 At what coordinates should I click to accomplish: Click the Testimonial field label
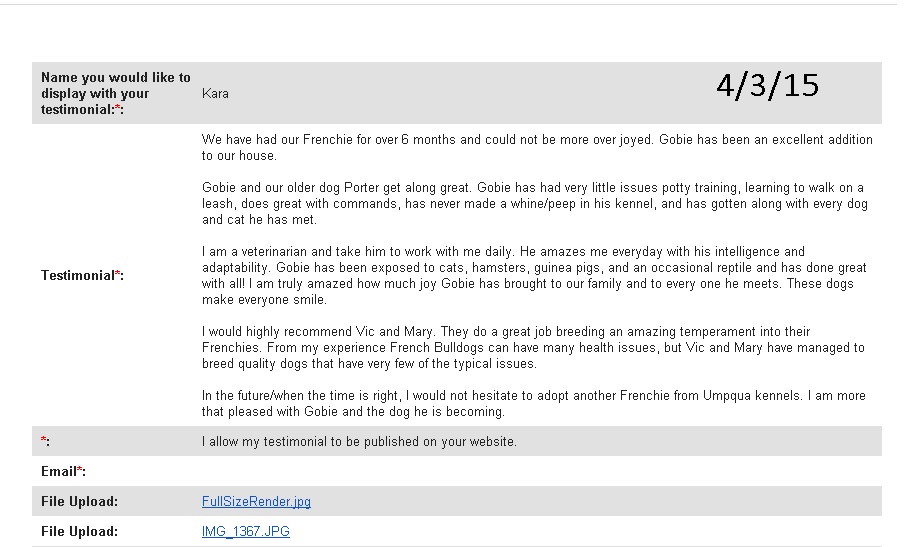82,276
